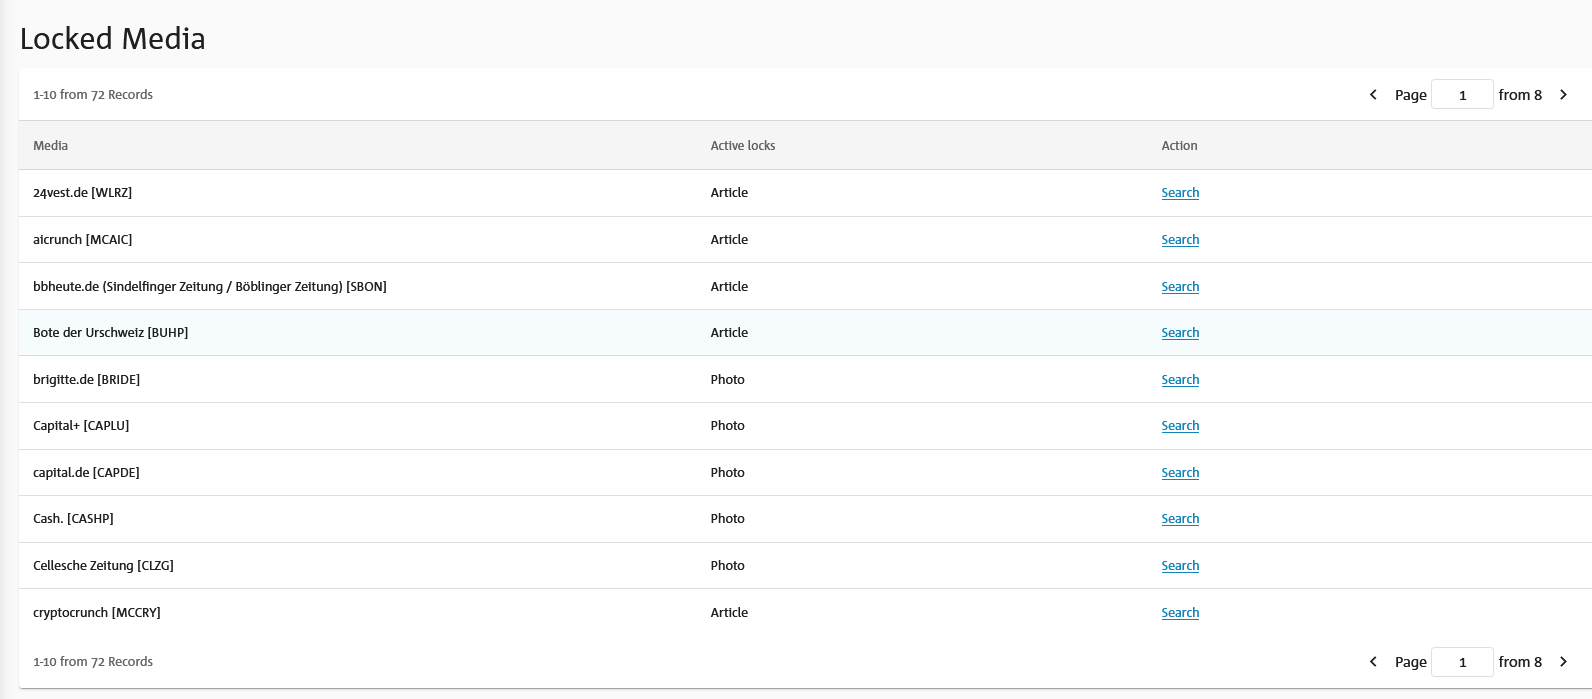1592x699 pixels.
Task: Click the Locked Media page heading
Action: pyautogui.click(x=112, y=39)
